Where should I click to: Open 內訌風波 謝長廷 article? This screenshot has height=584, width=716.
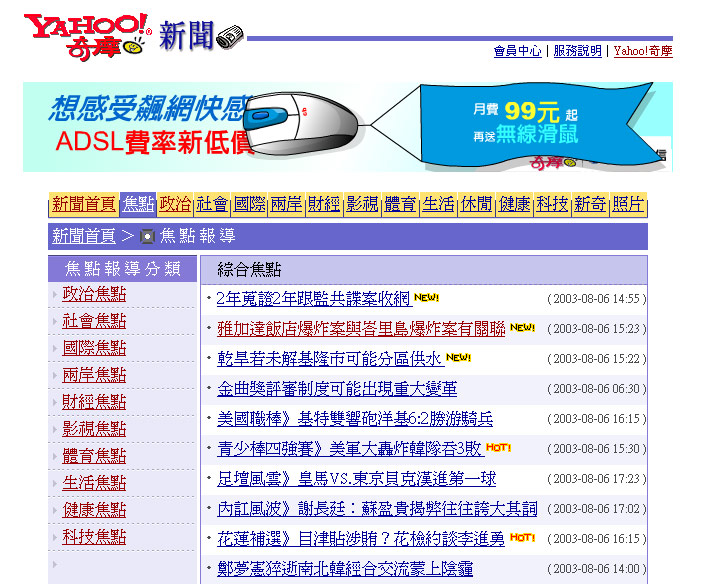377,509
